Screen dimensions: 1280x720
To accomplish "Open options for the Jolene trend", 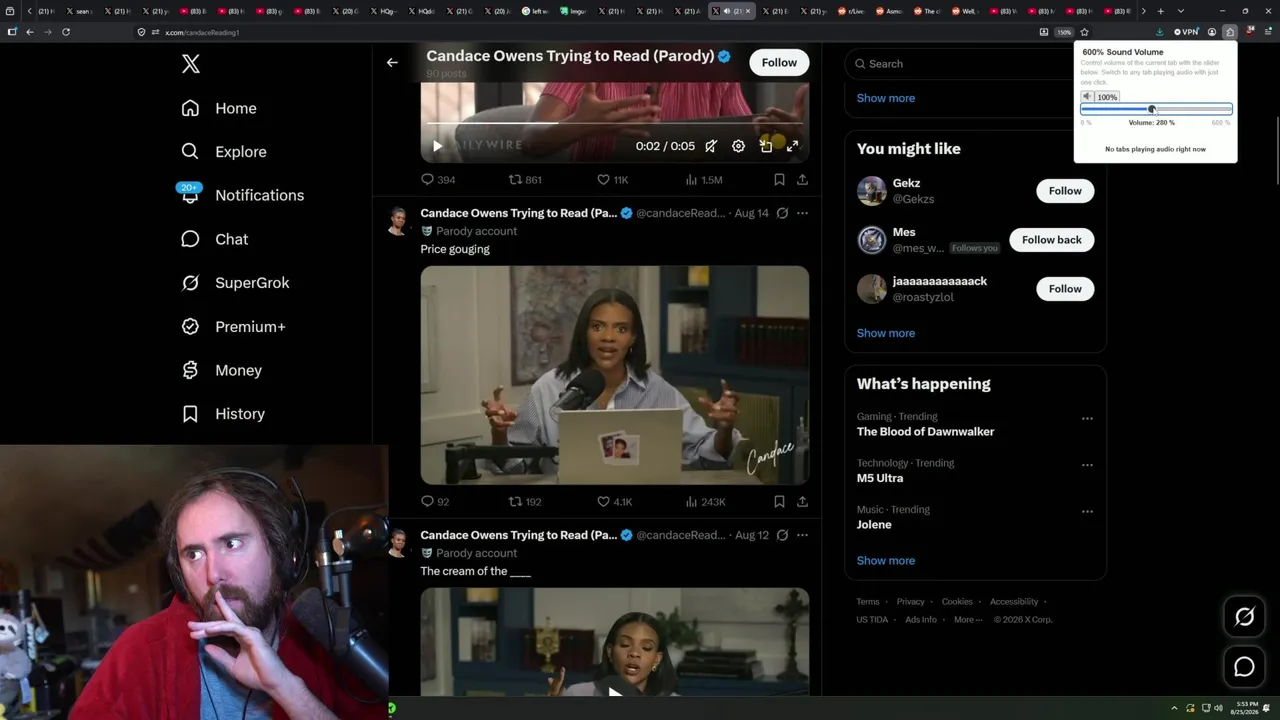I will (1087, 511).
